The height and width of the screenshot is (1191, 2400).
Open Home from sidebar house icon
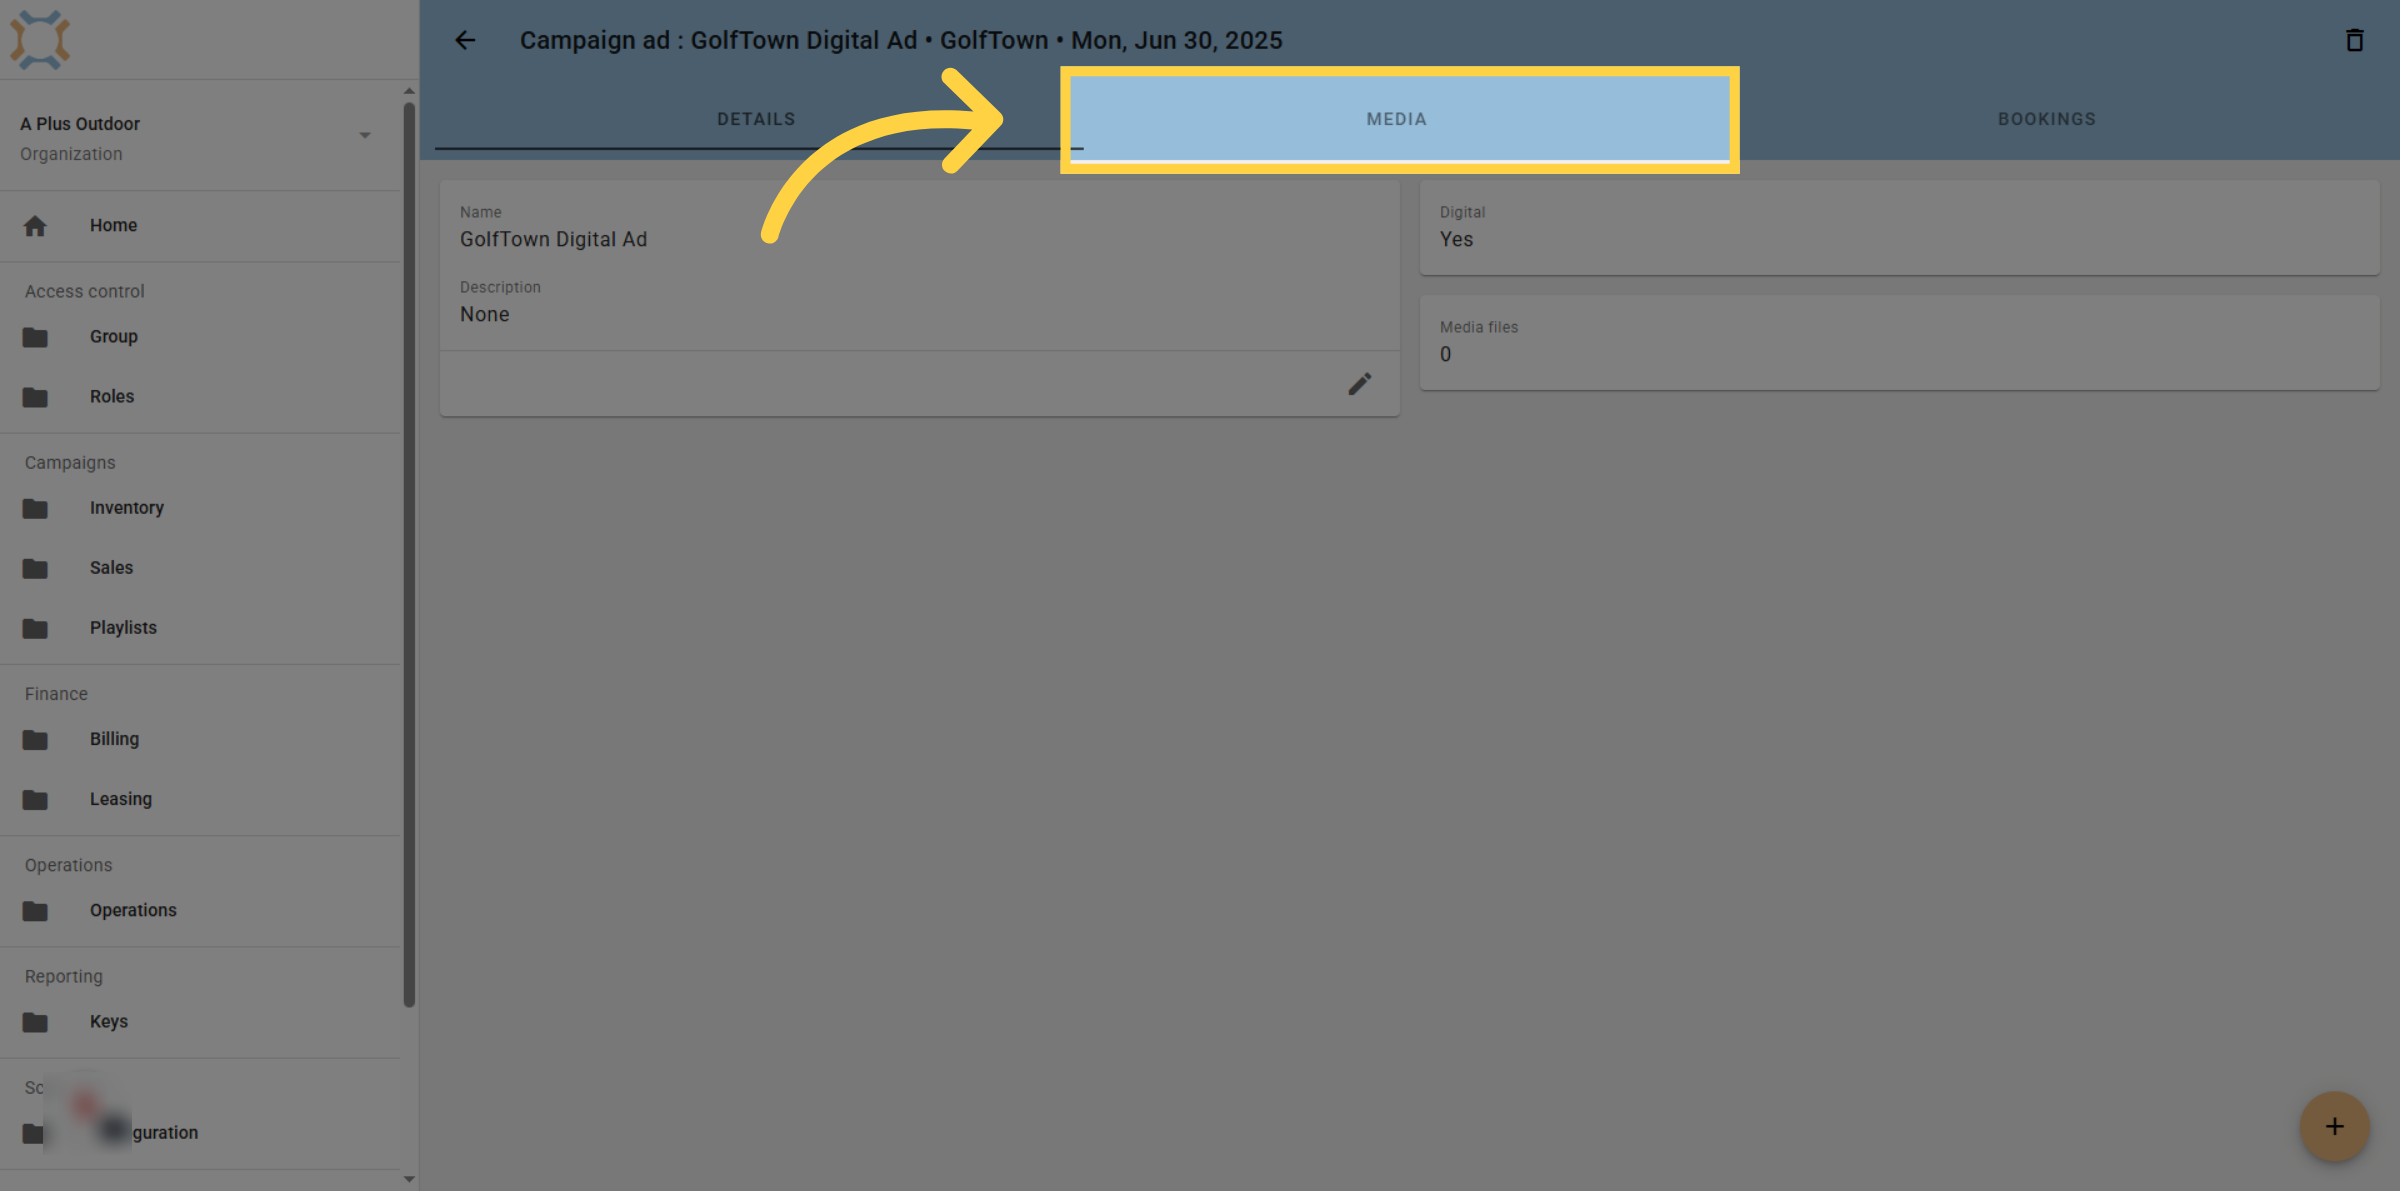pyautogui.click(x=35, y=226)
